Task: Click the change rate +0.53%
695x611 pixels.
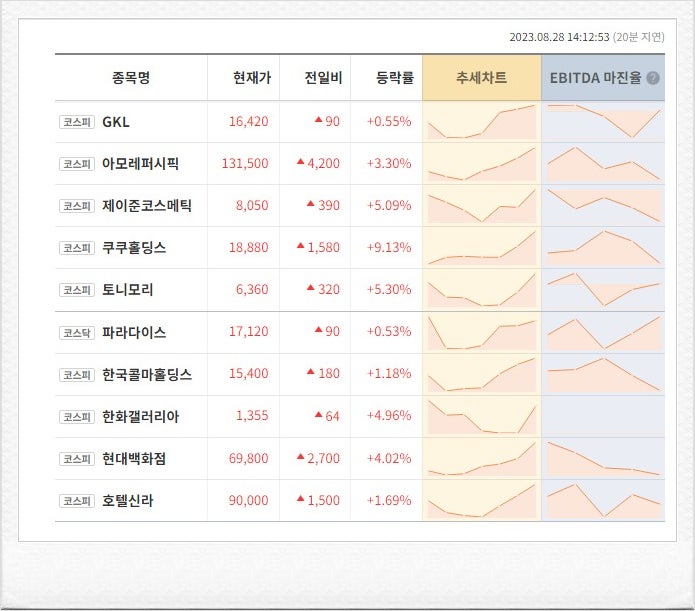Action: pyautogui.click(x=389, y=332)
